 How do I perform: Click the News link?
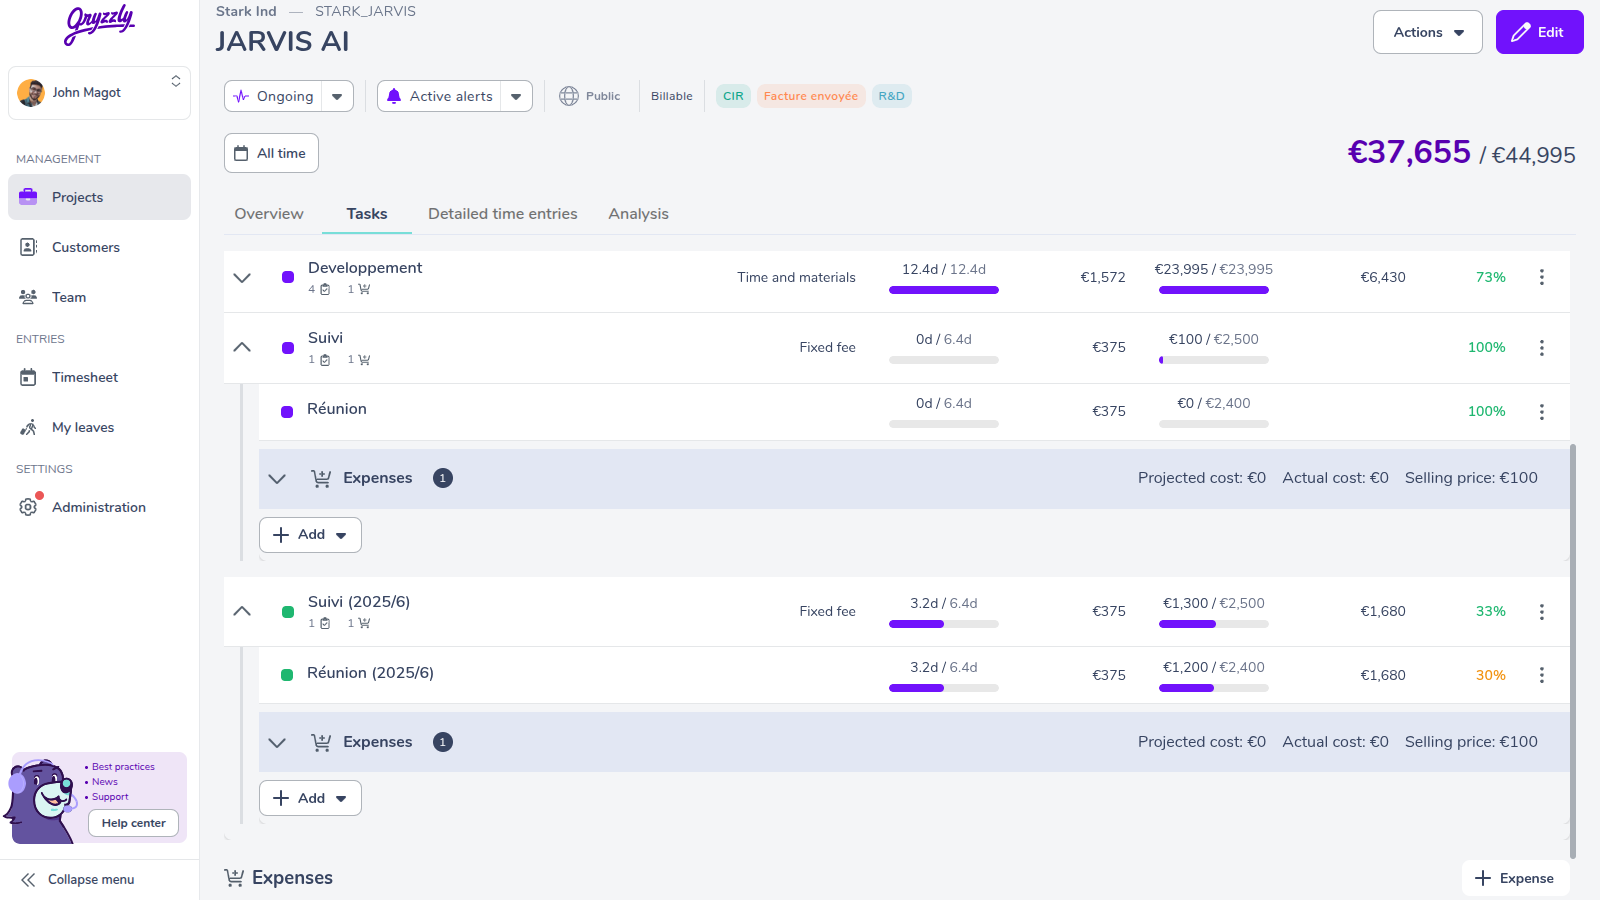point(105,782)
